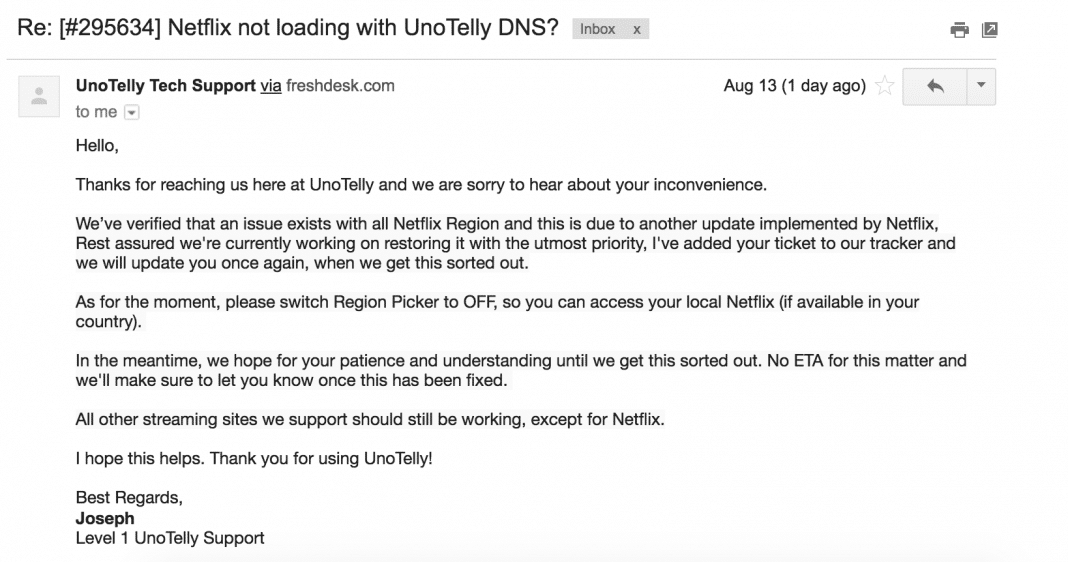This screenshot has width=1068, height=562.
Task: Click the bold signature name Joseph
Action: point(105,518)
